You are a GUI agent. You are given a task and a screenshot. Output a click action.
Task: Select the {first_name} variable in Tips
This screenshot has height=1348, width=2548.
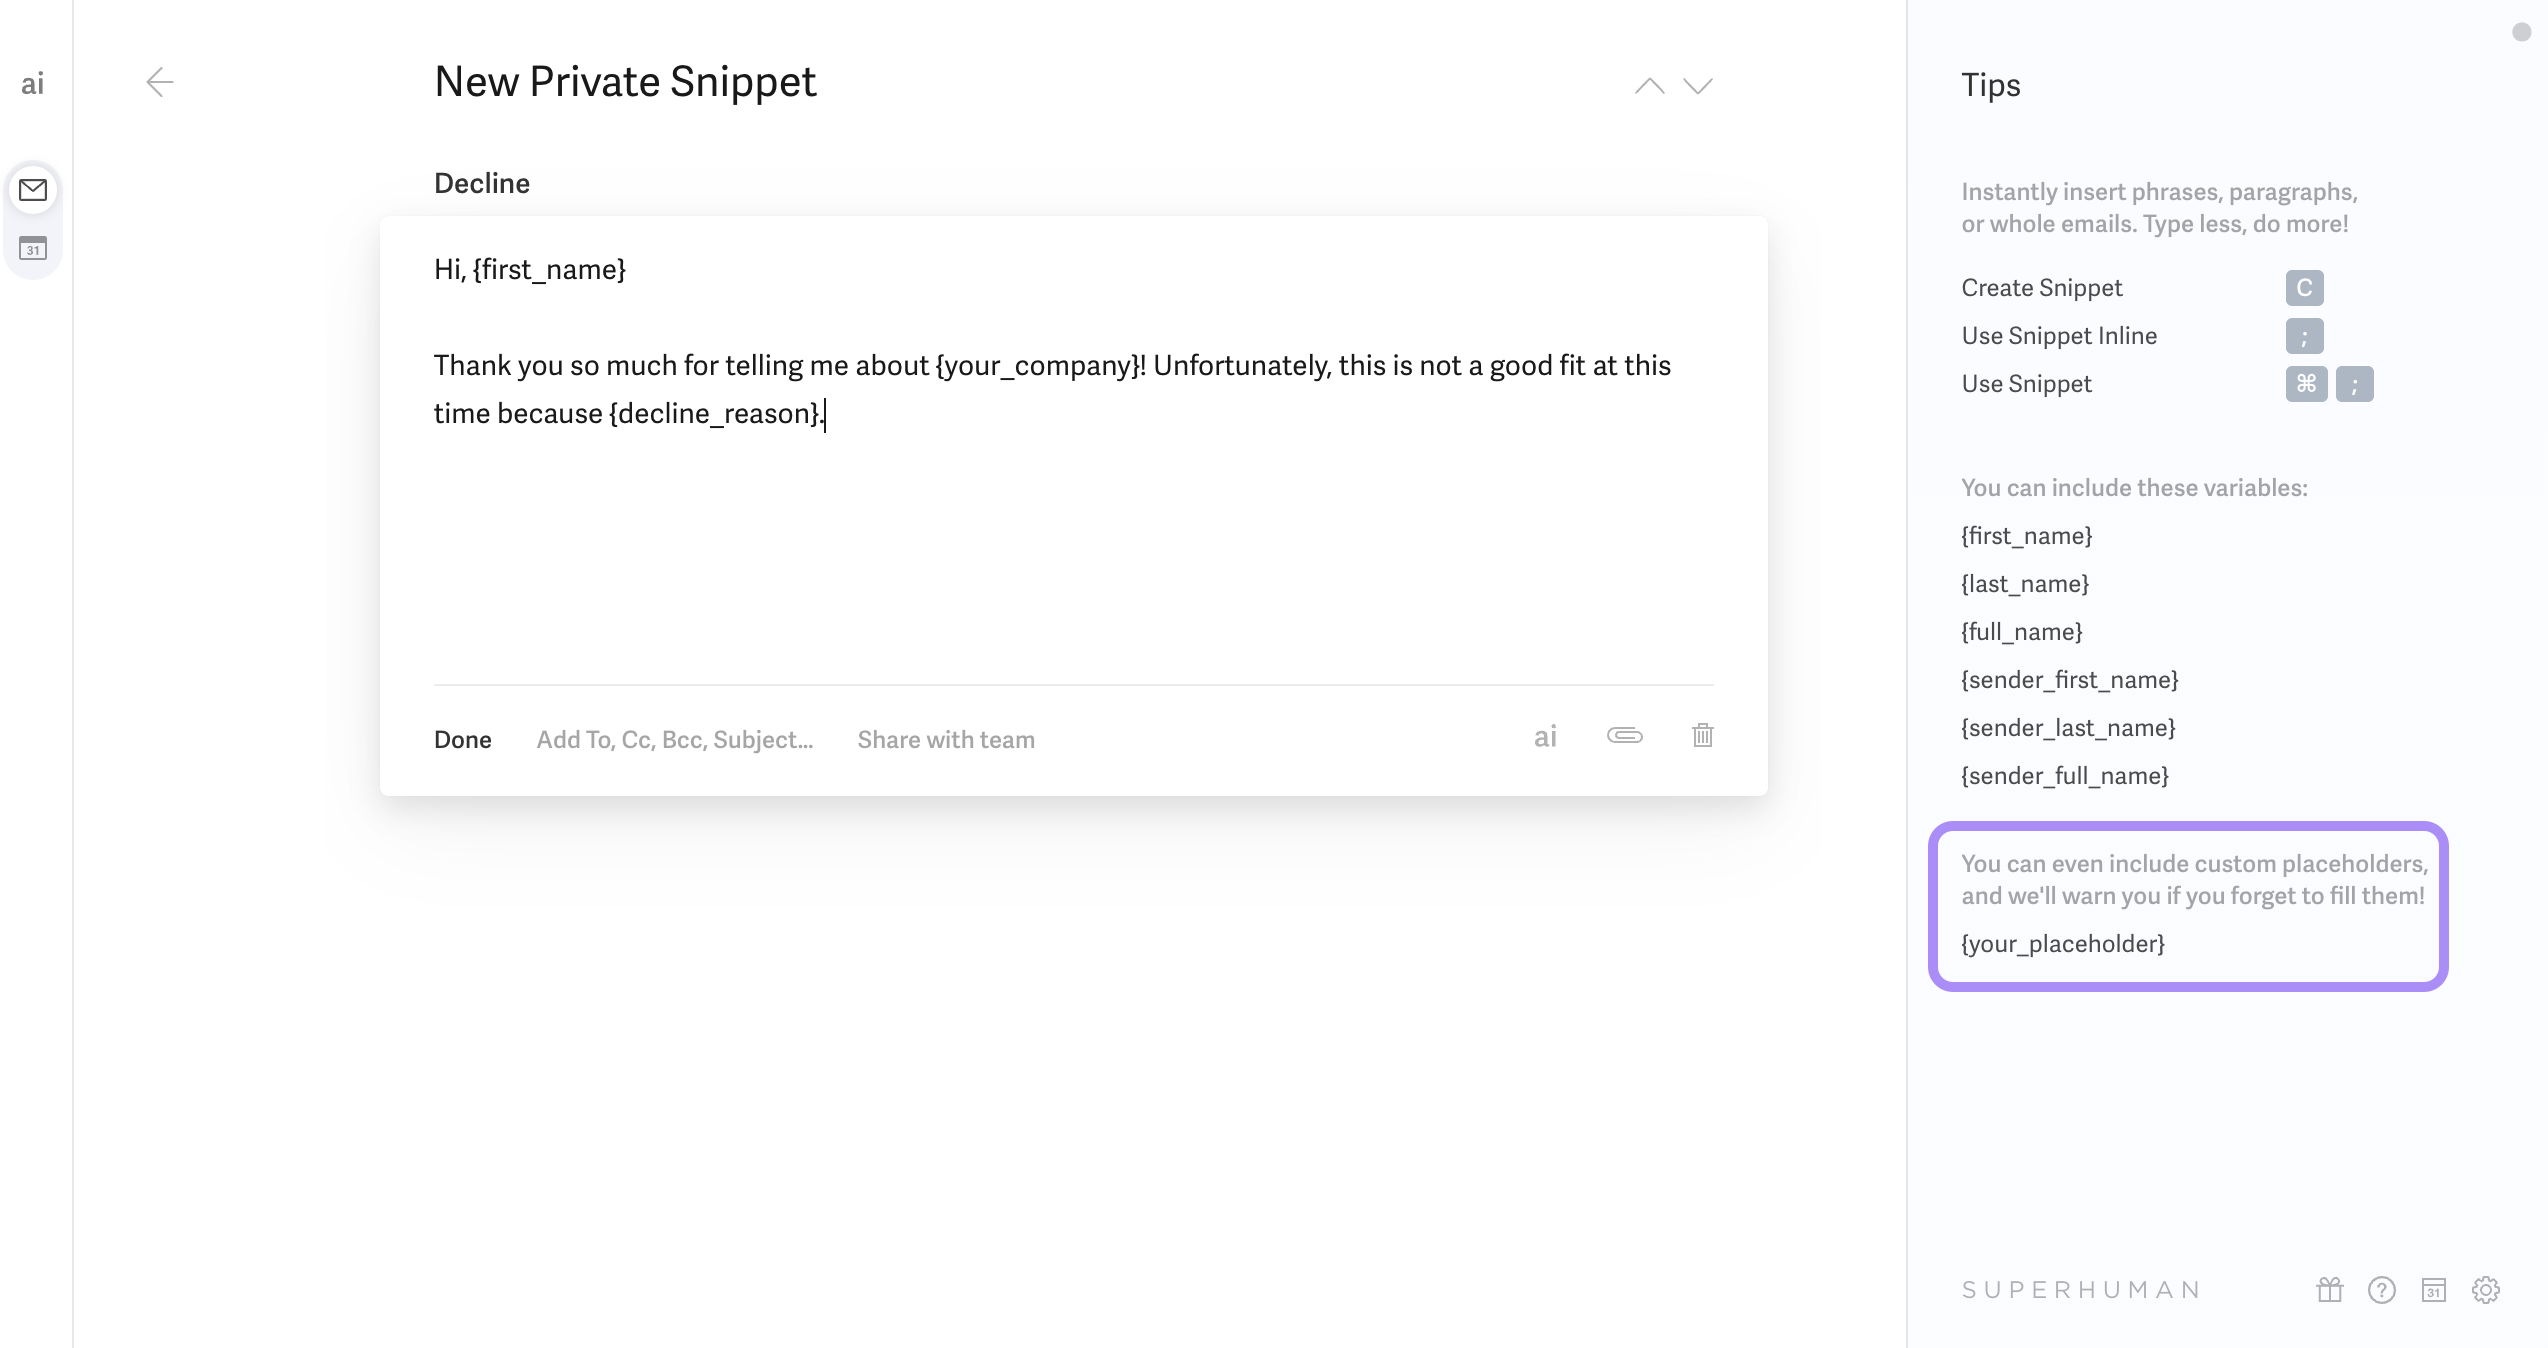tap(2026, 535)
